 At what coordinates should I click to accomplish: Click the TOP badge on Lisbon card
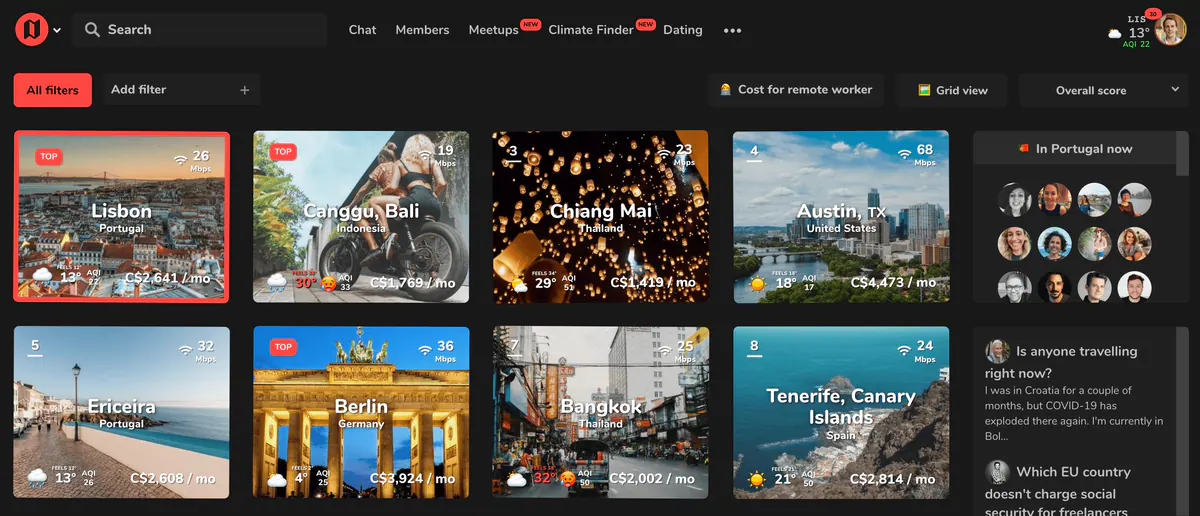point(48,156)
